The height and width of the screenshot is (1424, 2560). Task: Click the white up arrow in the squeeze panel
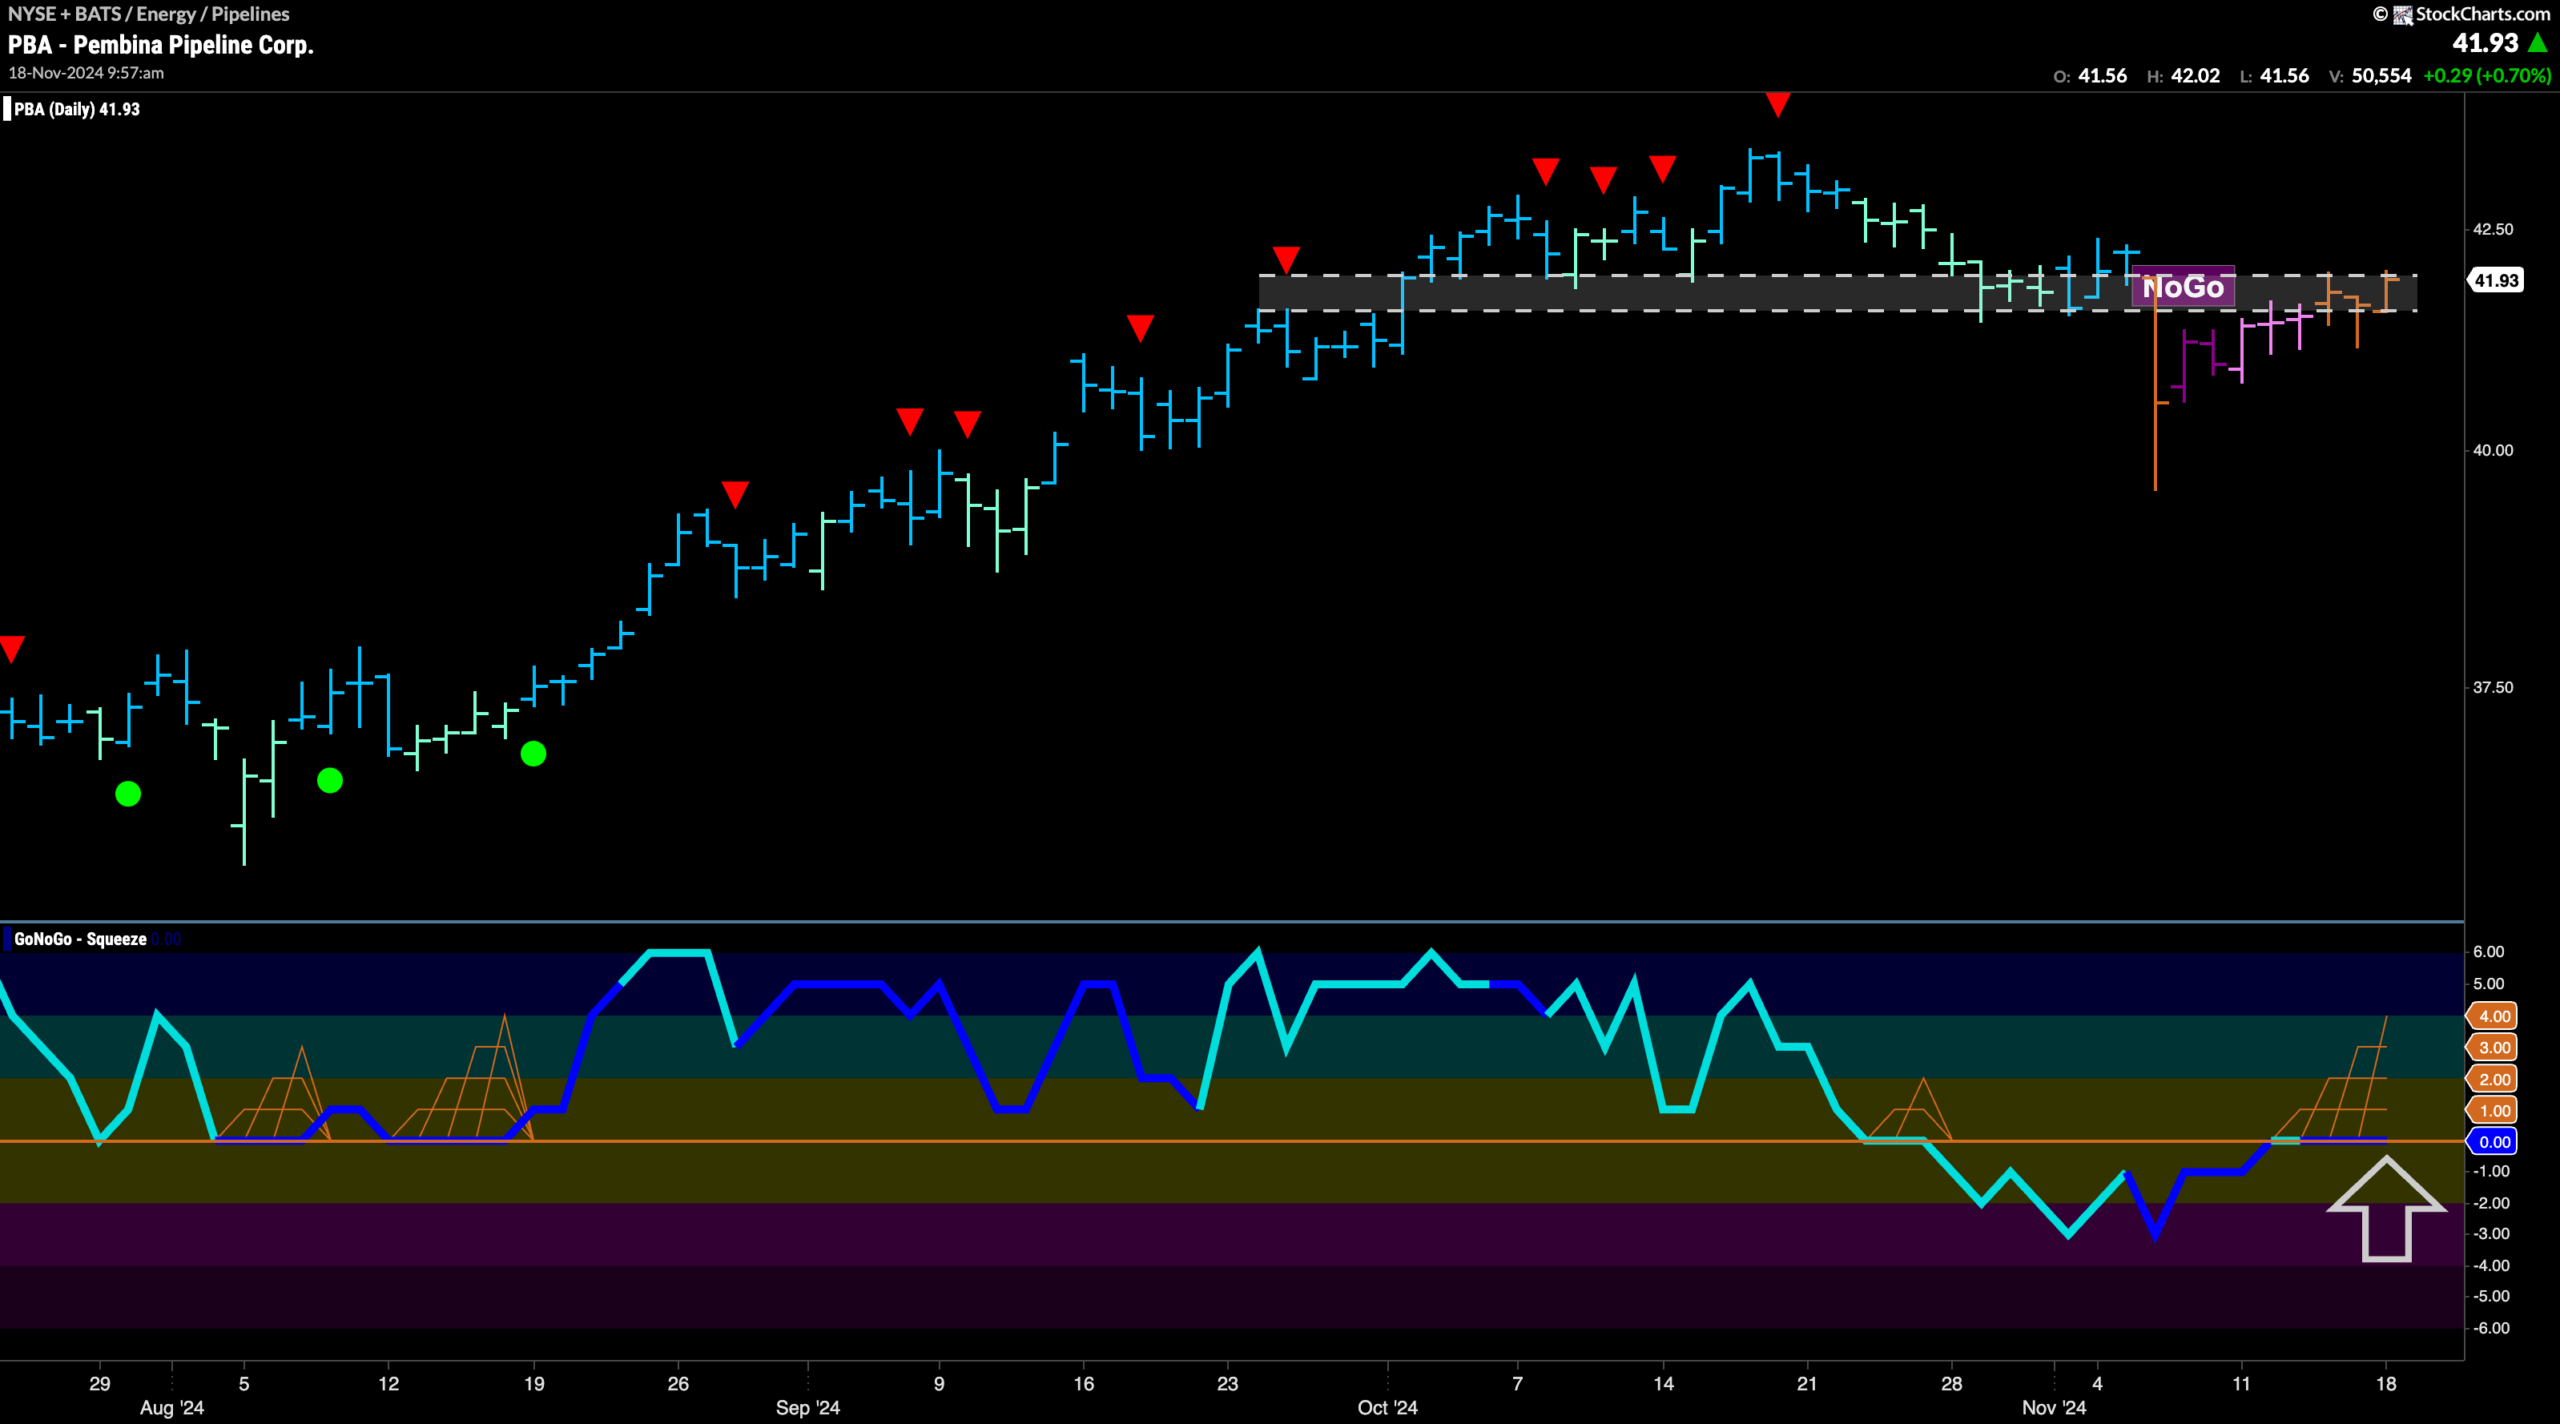(x=2386, y=1208)
